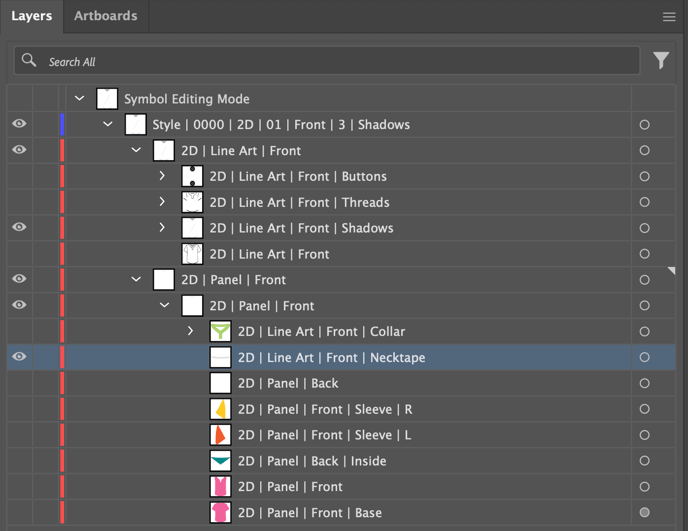Click the Front Sleeve R layer thumbnail
688x531 pixels.
point(220,409)
